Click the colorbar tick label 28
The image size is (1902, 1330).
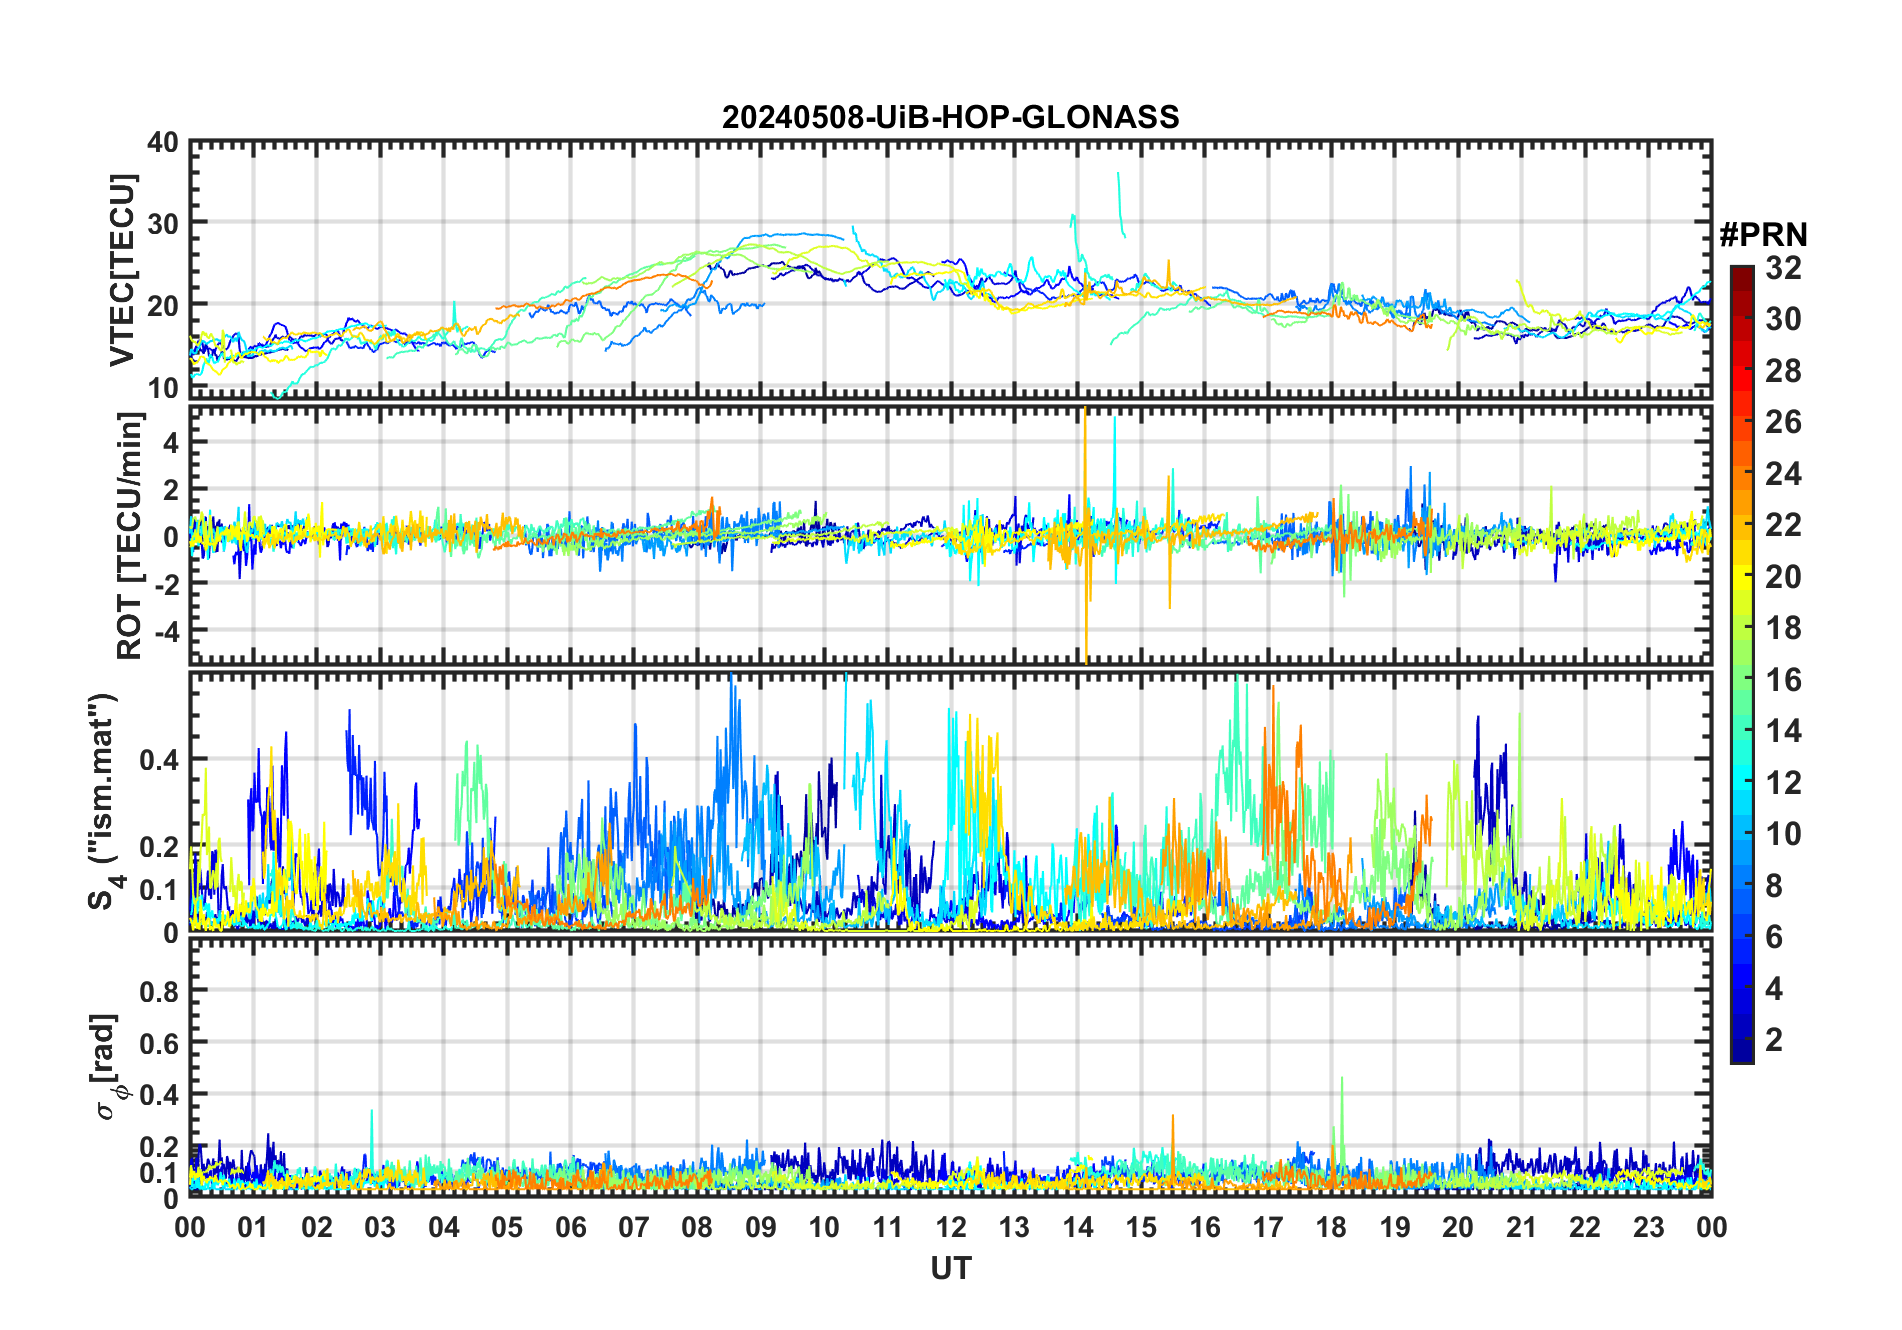(x=1783, y=371)
